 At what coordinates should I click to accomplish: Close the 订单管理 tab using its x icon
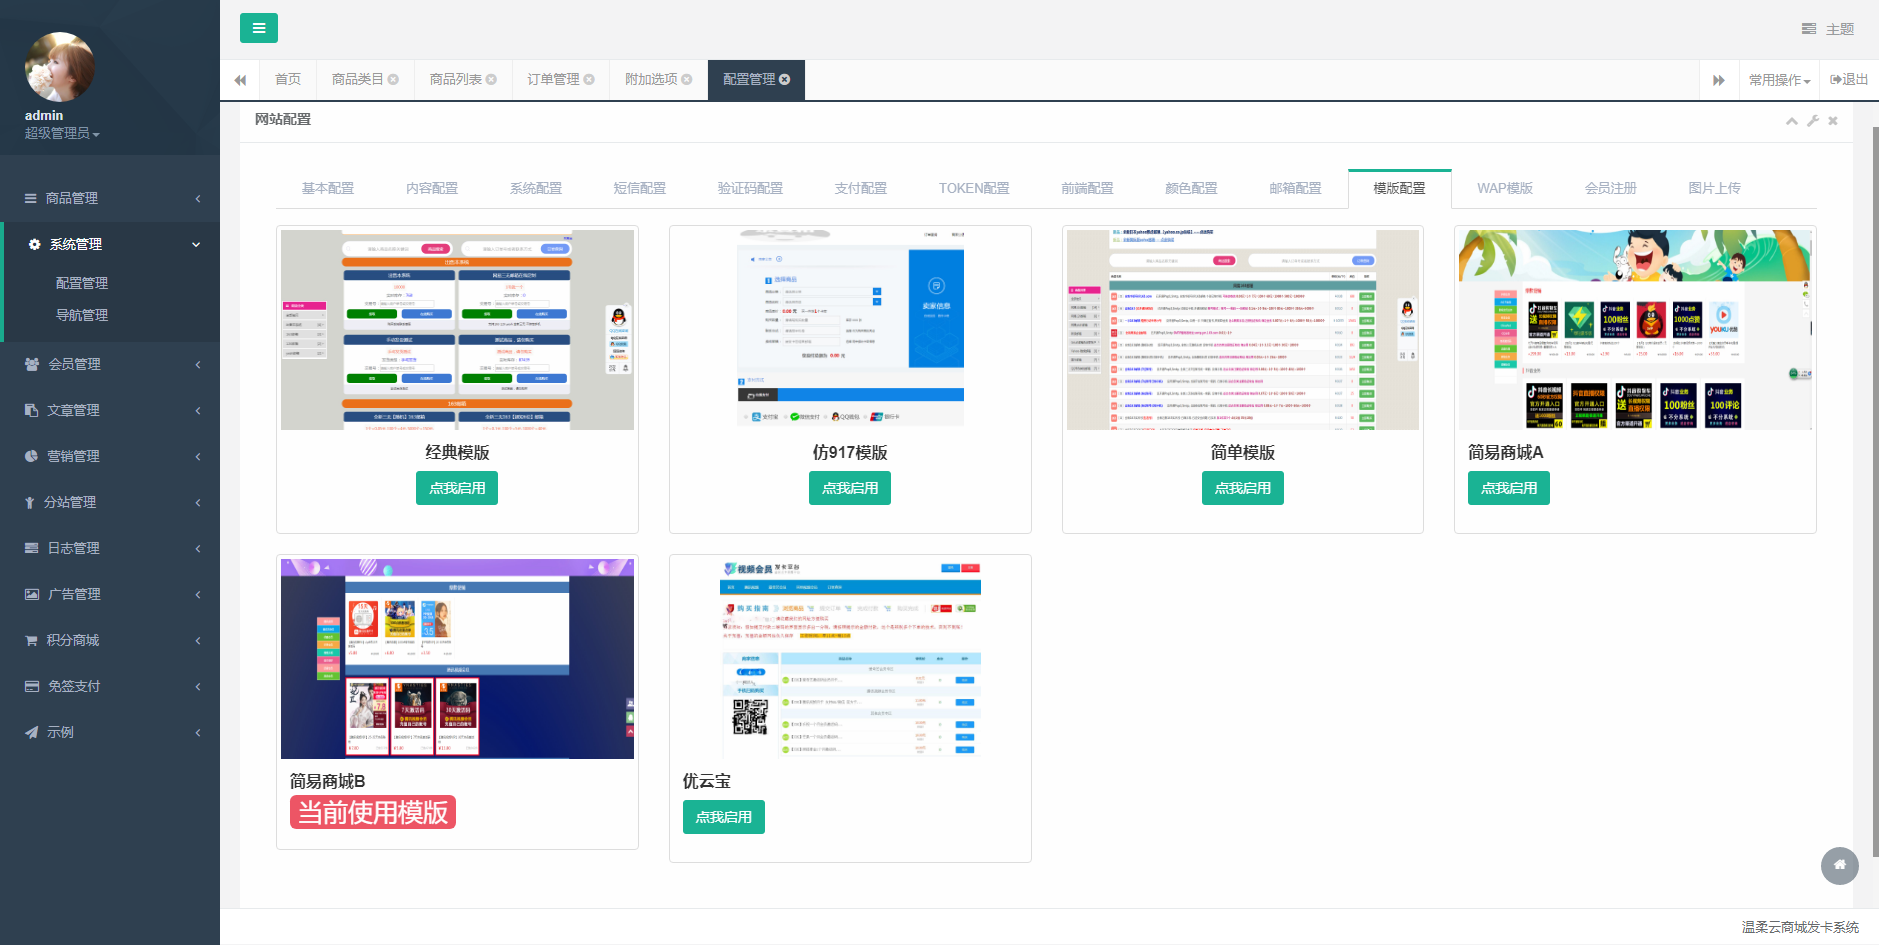click(589, 80)
